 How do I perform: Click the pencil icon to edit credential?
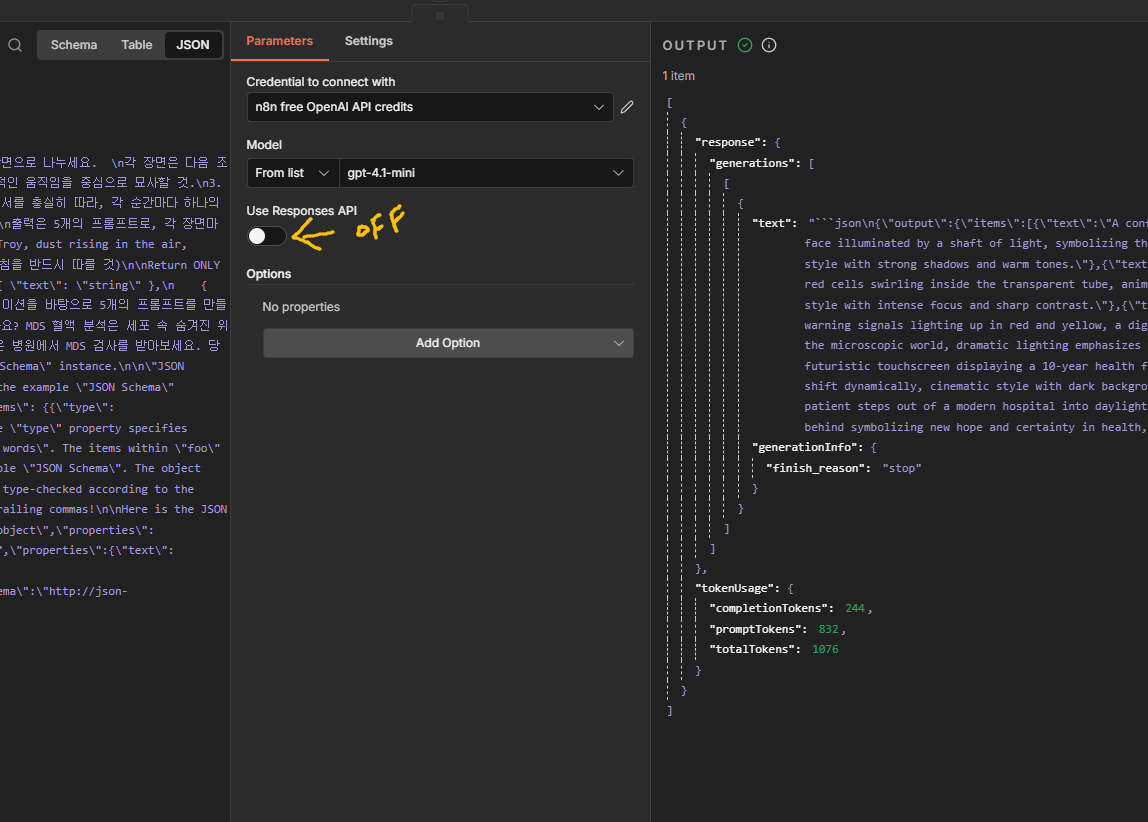(627, 107)
